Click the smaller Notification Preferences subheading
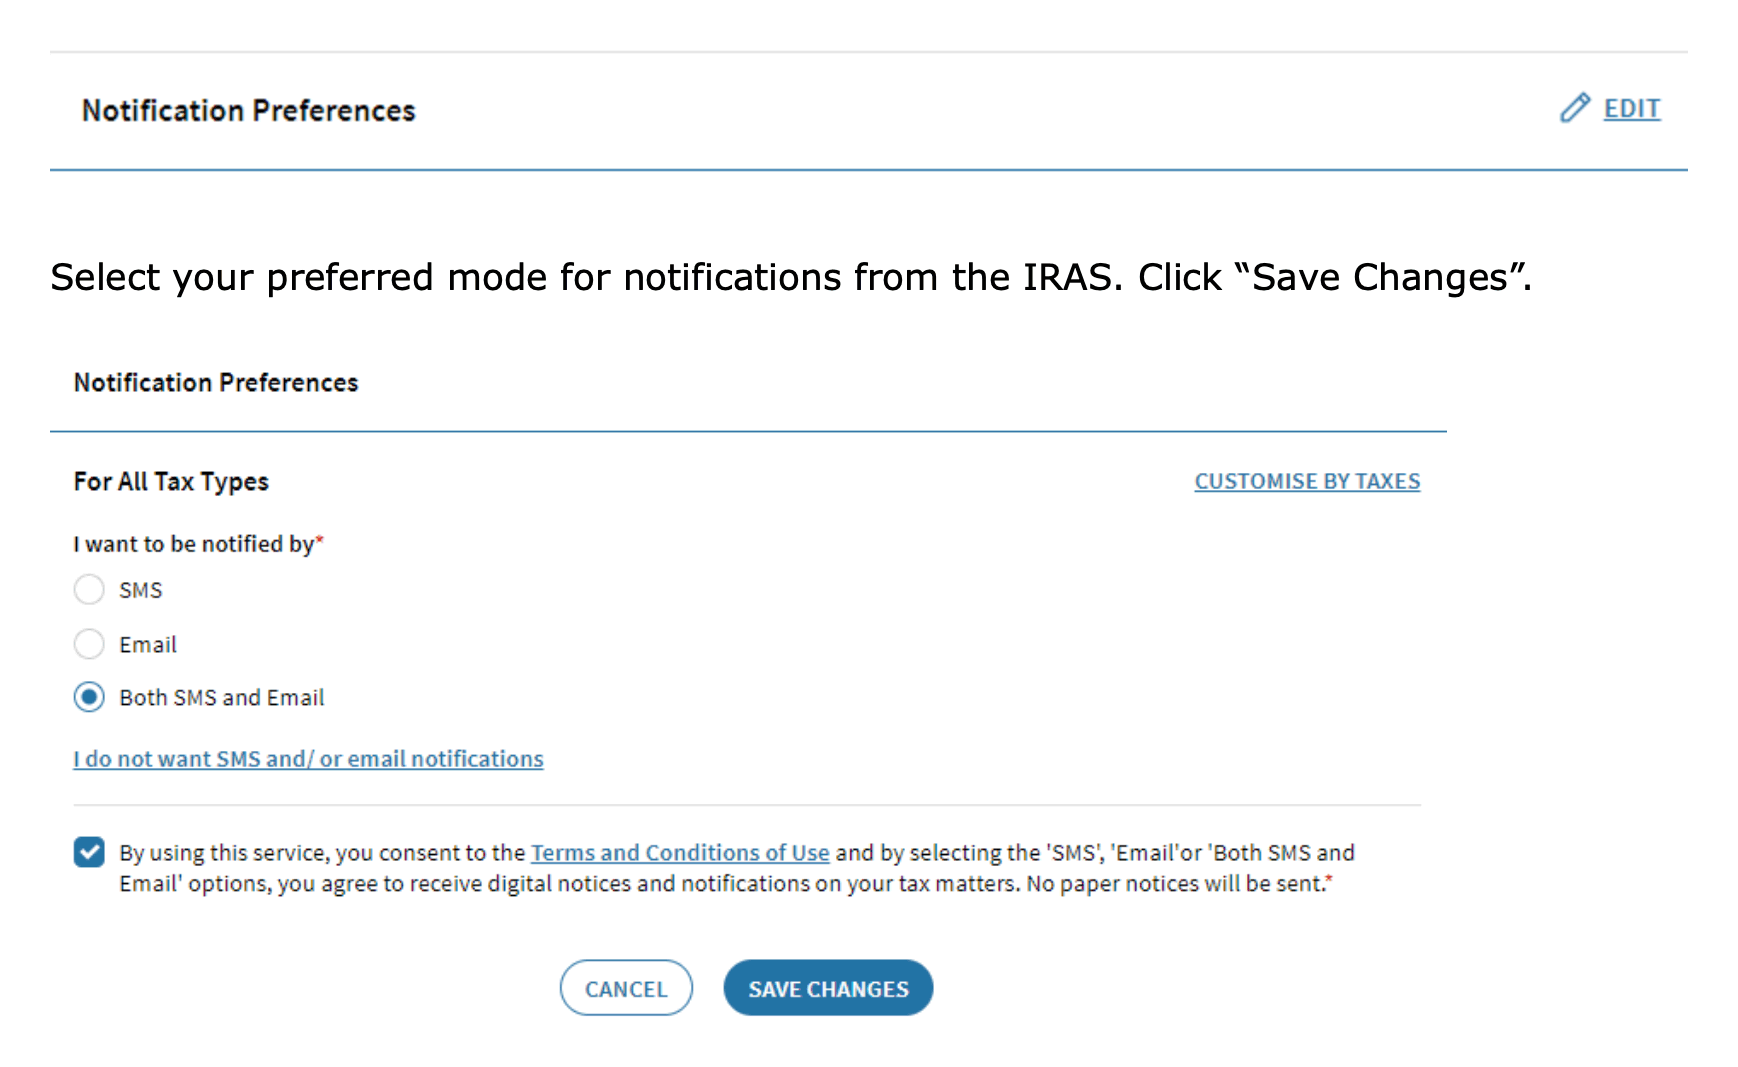The width and height of the screenshot is (1738, 1067). tap(216, 383)
